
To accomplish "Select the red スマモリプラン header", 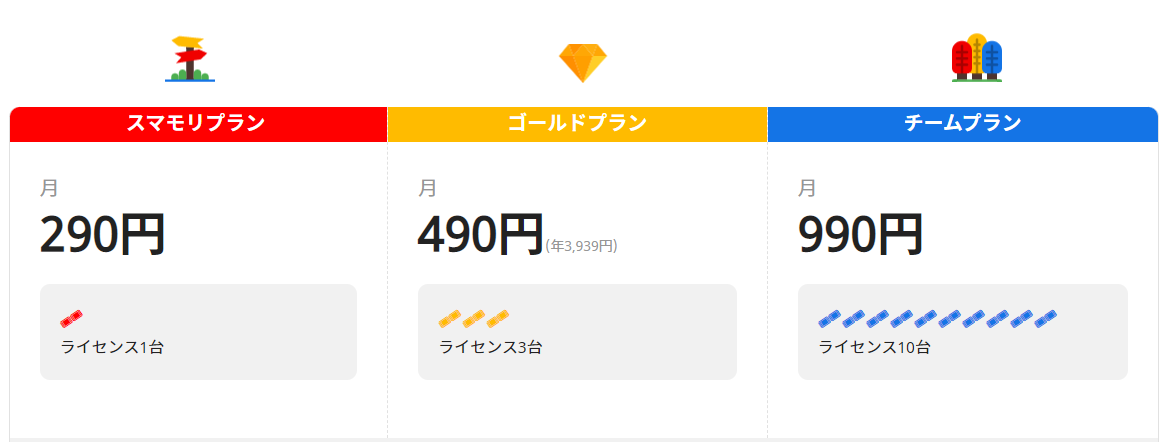I will click(197, 124).
